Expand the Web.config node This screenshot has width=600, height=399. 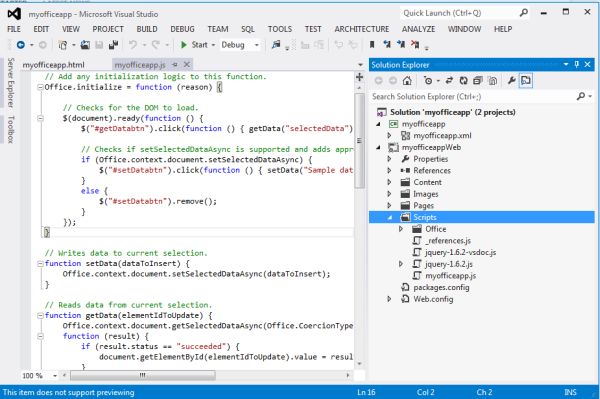click(389, 299)
